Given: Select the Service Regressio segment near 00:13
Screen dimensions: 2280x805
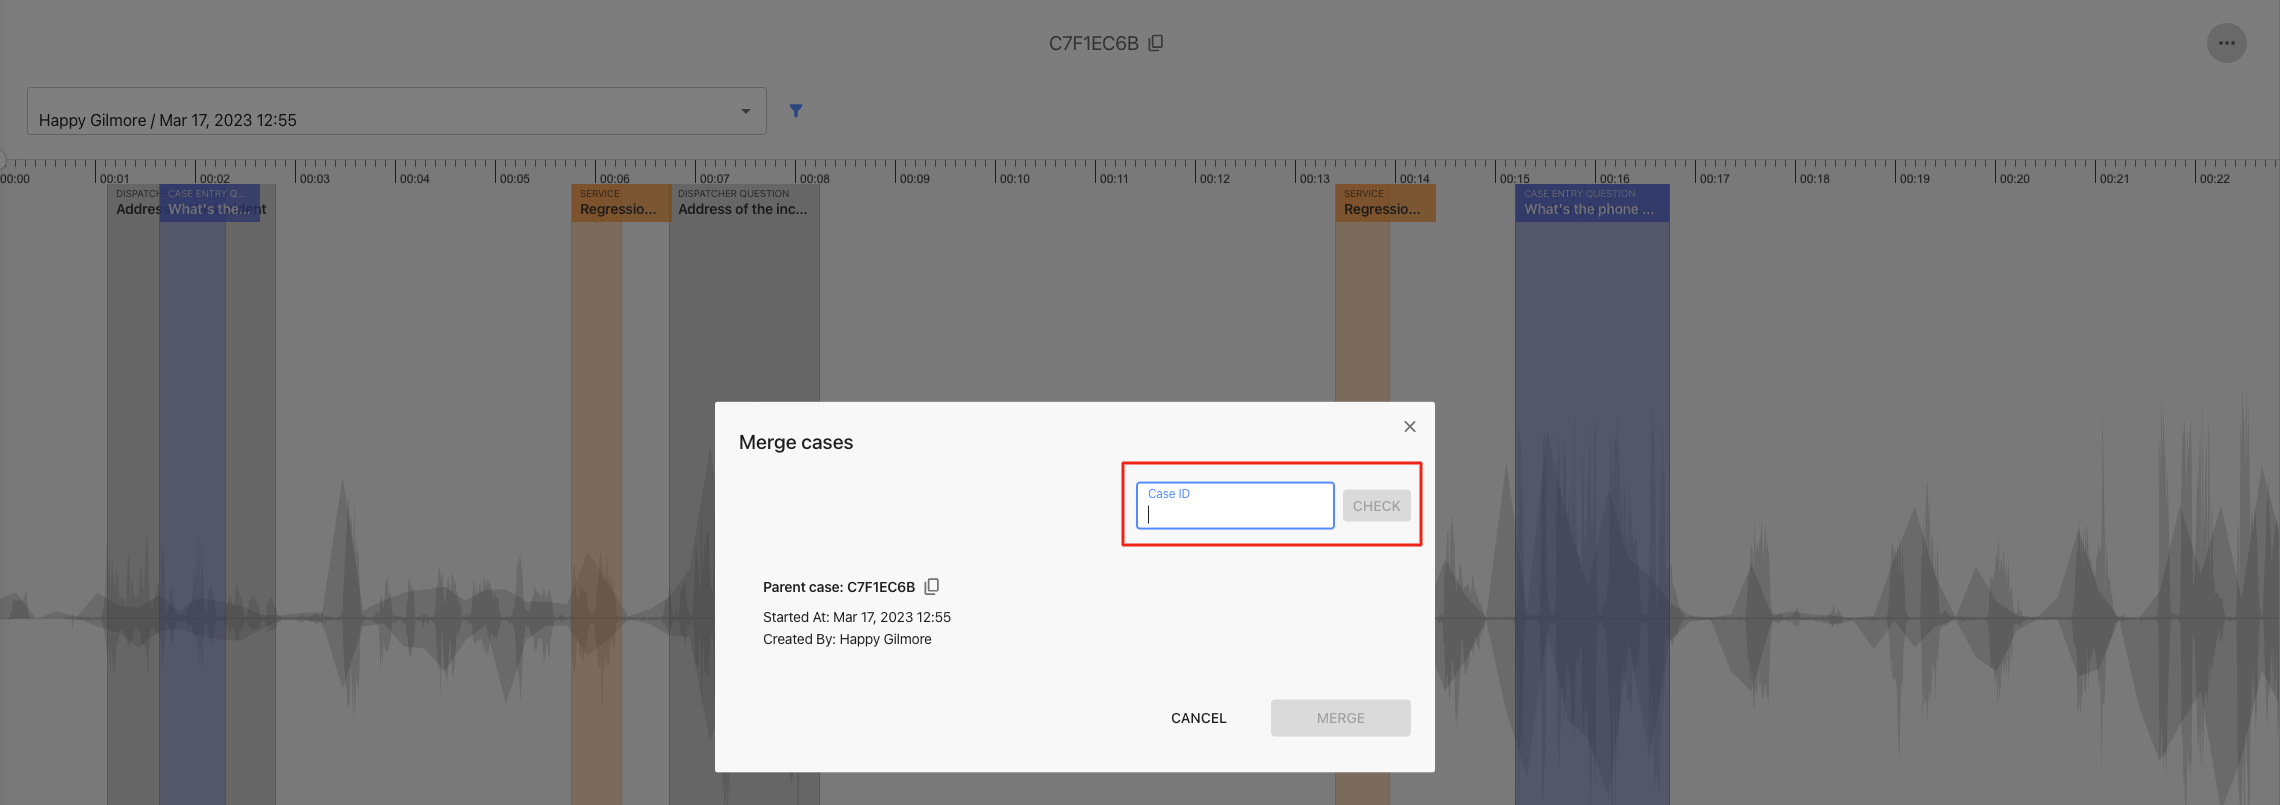Looking at the screenshot, I should [x=1384, y=203].
